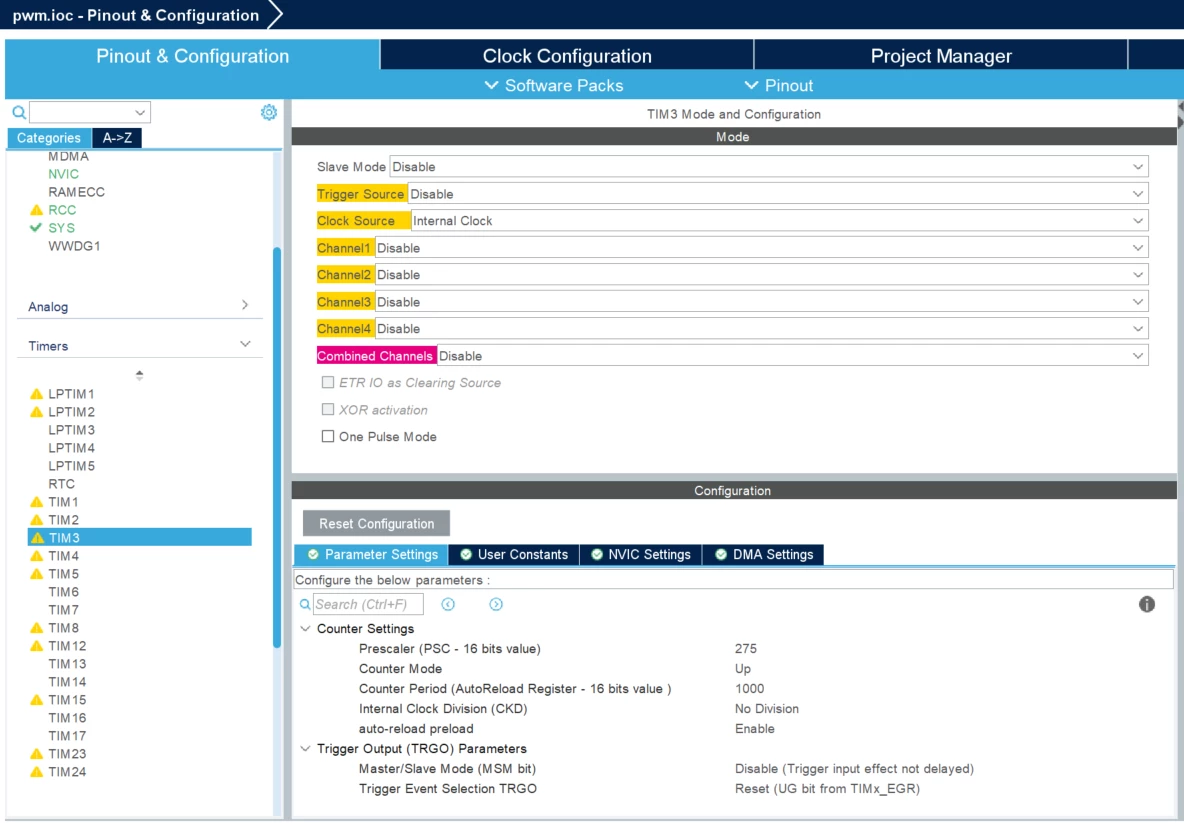
Task: Switch to A->Z list tab
Action: point(117,138)
